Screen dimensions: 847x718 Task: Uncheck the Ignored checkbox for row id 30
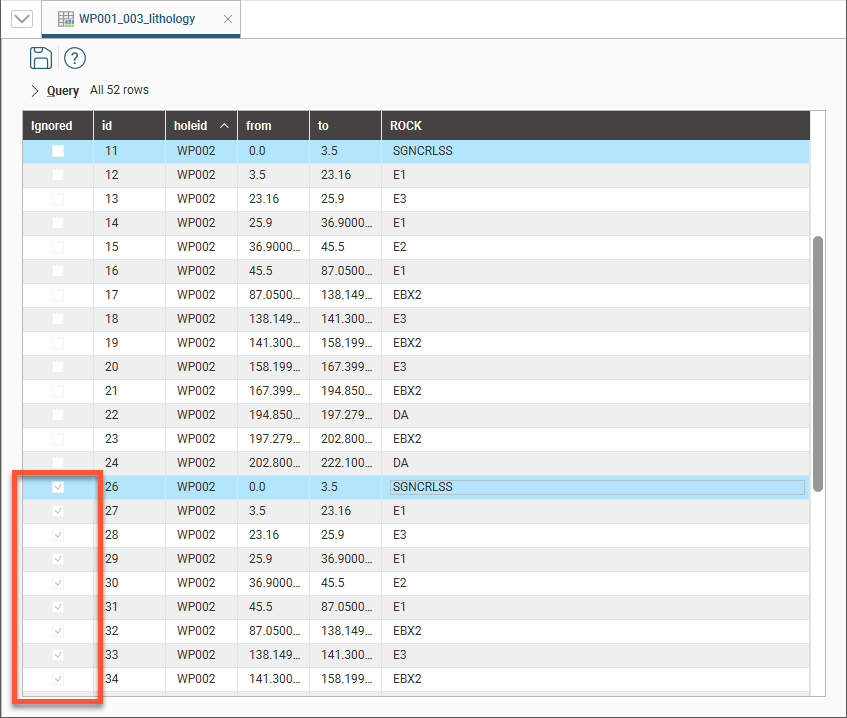(x=58, y=583)
